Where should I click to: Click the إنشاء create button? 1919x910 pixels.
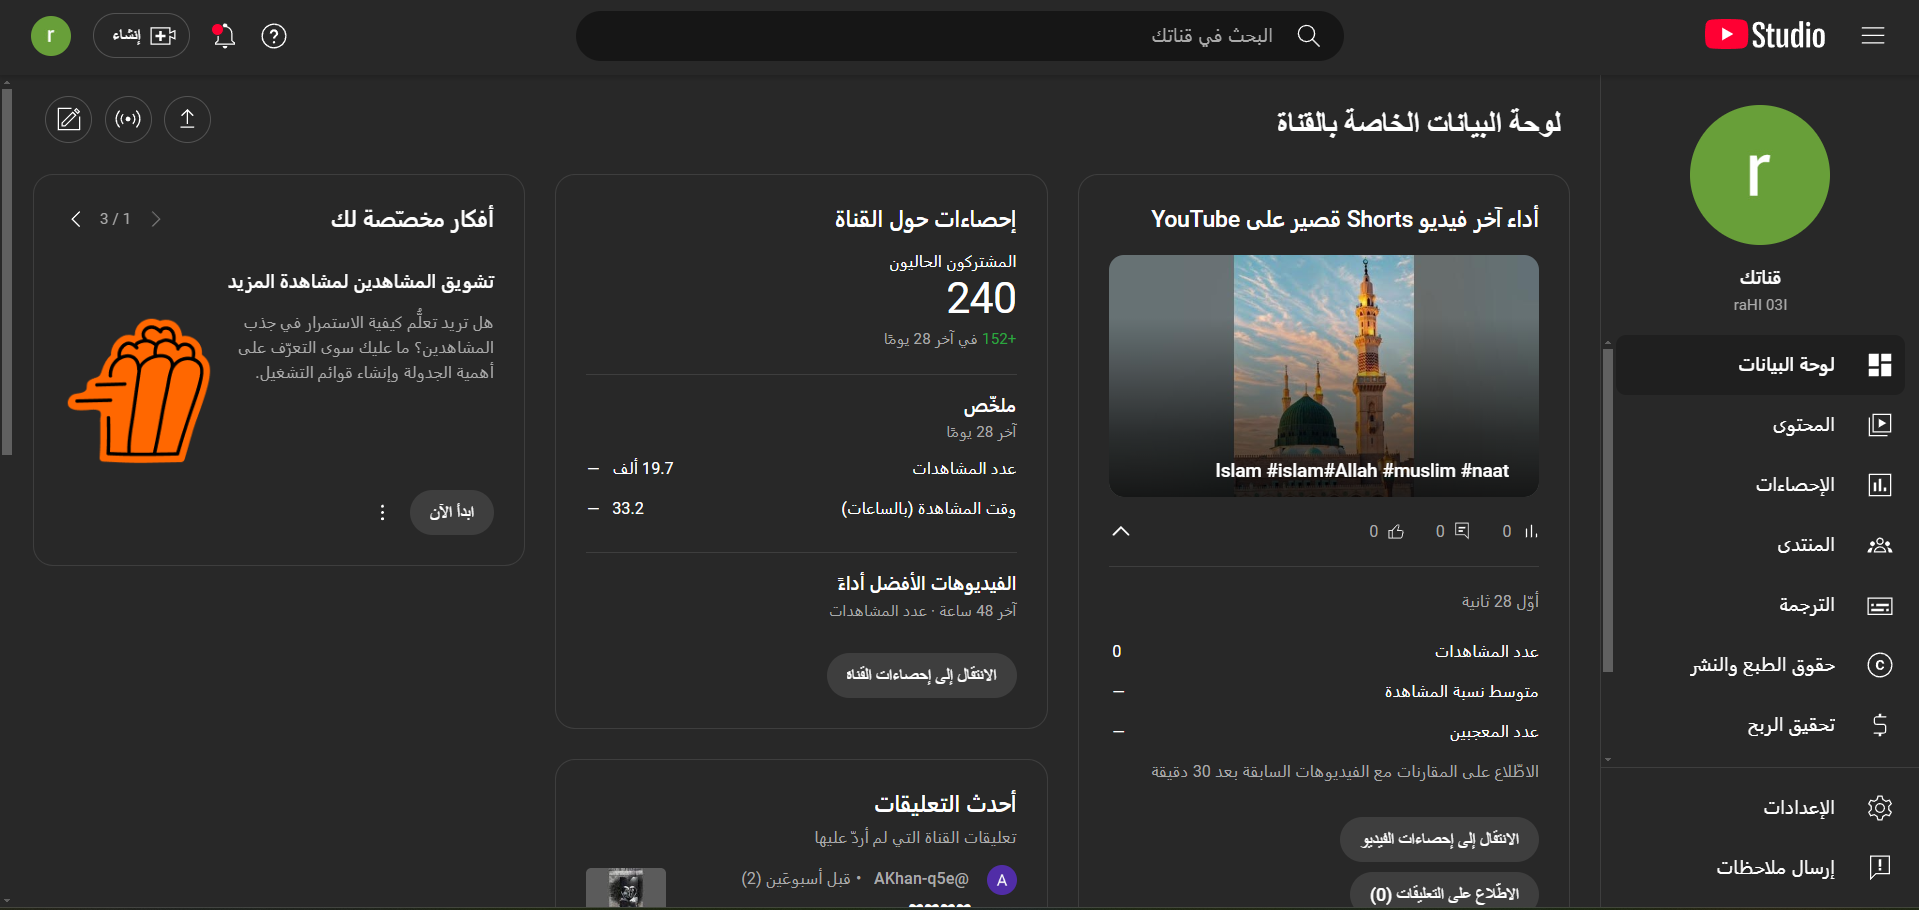pos(142,36)
